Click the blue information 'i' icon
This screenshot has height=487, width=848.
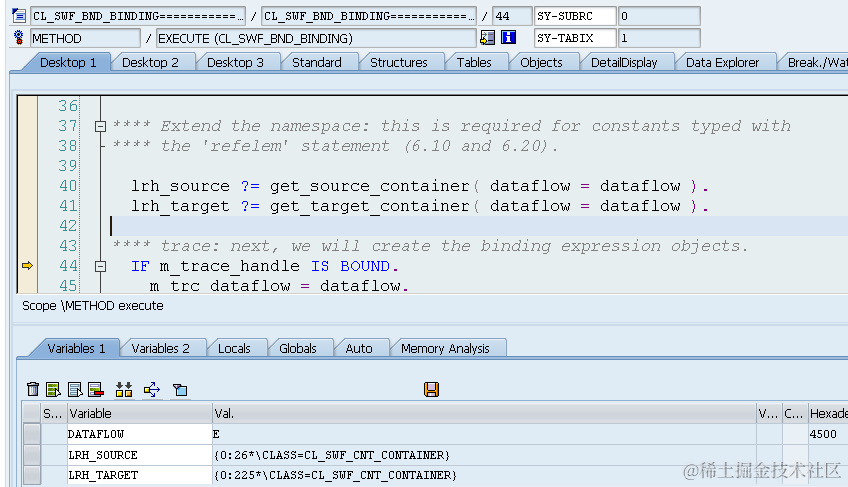(x=508, y=37)
